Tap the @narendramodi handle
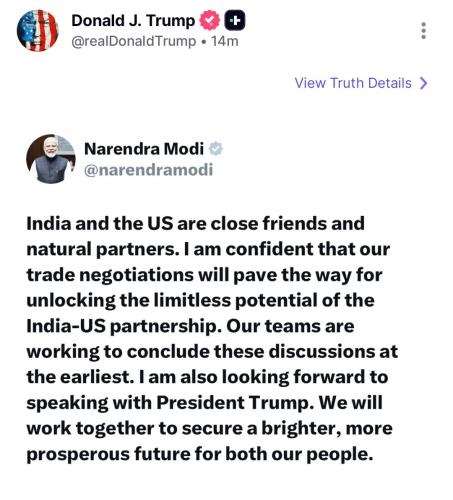This screenshot has width=453, height=500. tap(148, 170)
